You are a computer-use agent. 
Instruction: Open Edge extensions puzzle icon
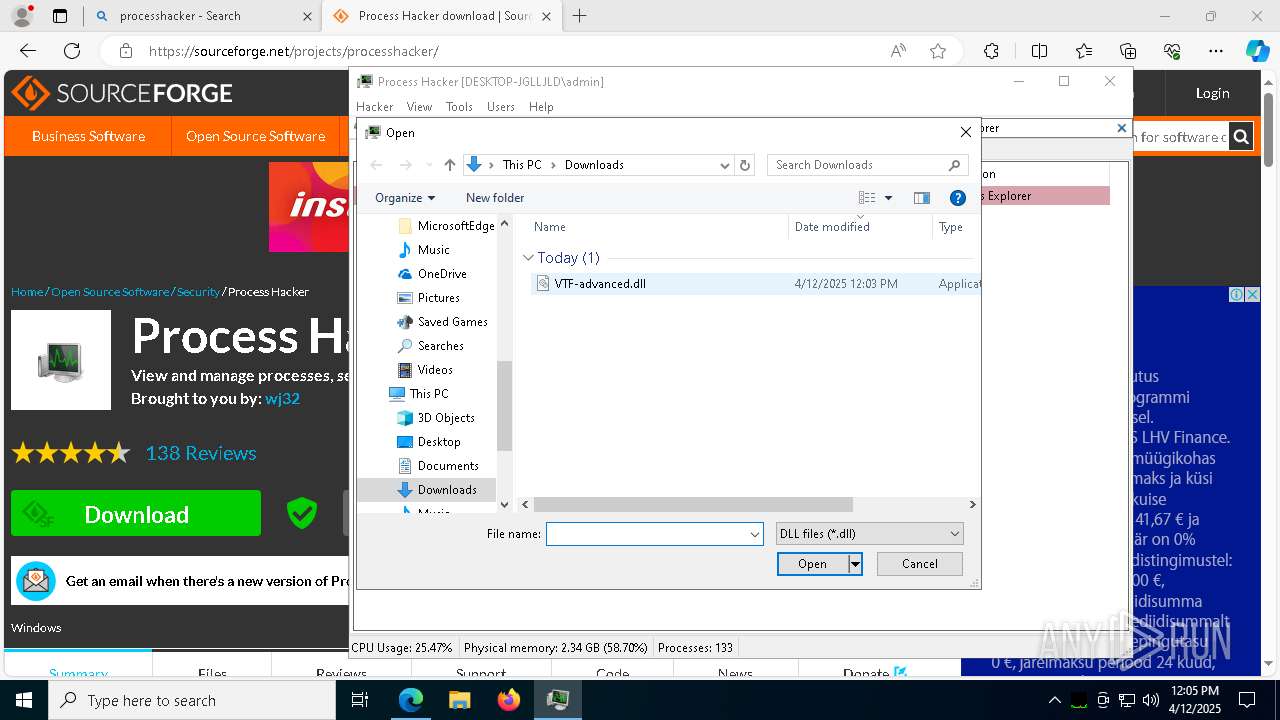click(991, 51)
